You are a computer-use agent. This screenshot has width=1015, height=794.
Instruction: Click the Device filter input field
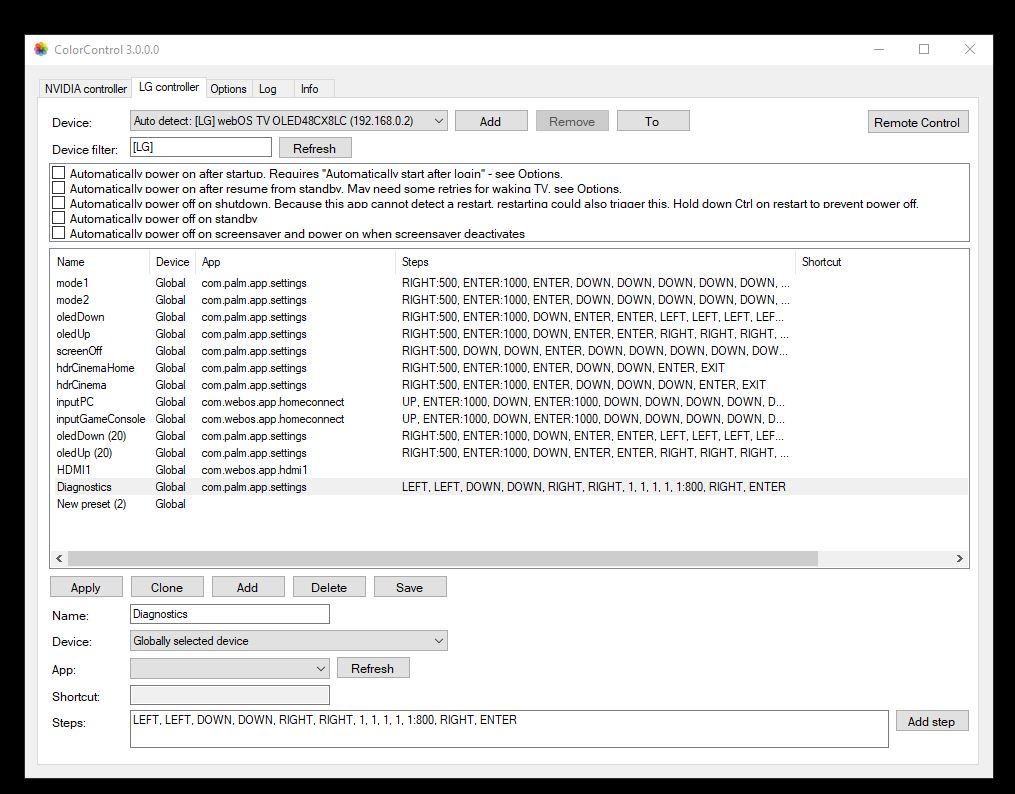pyautogui.click(x=201, y=148)
